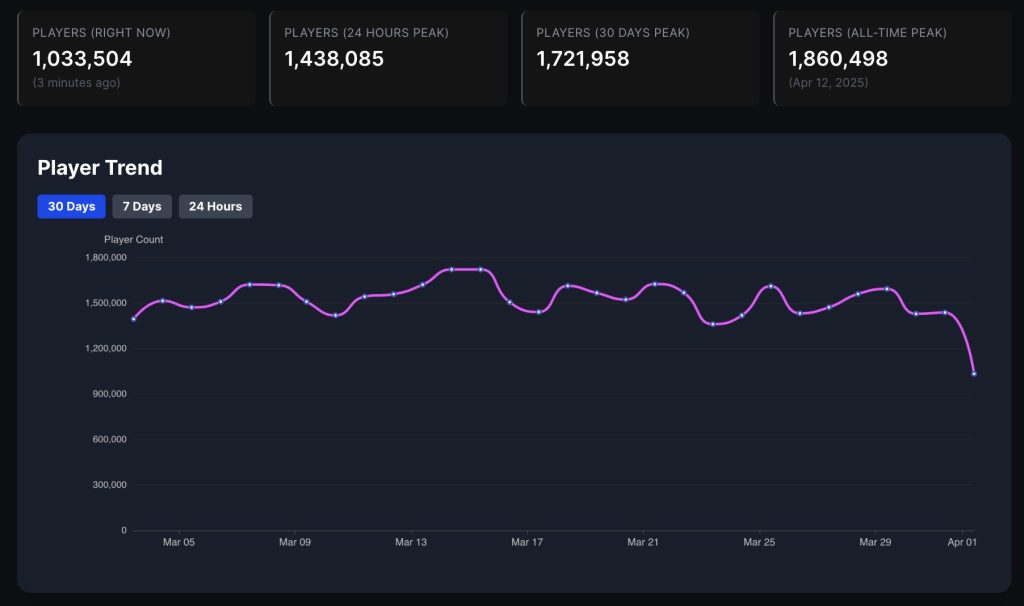Click the Mar 17 axis label
The width and height of the screenshot is (1024, 606).
tap(527, 542)
